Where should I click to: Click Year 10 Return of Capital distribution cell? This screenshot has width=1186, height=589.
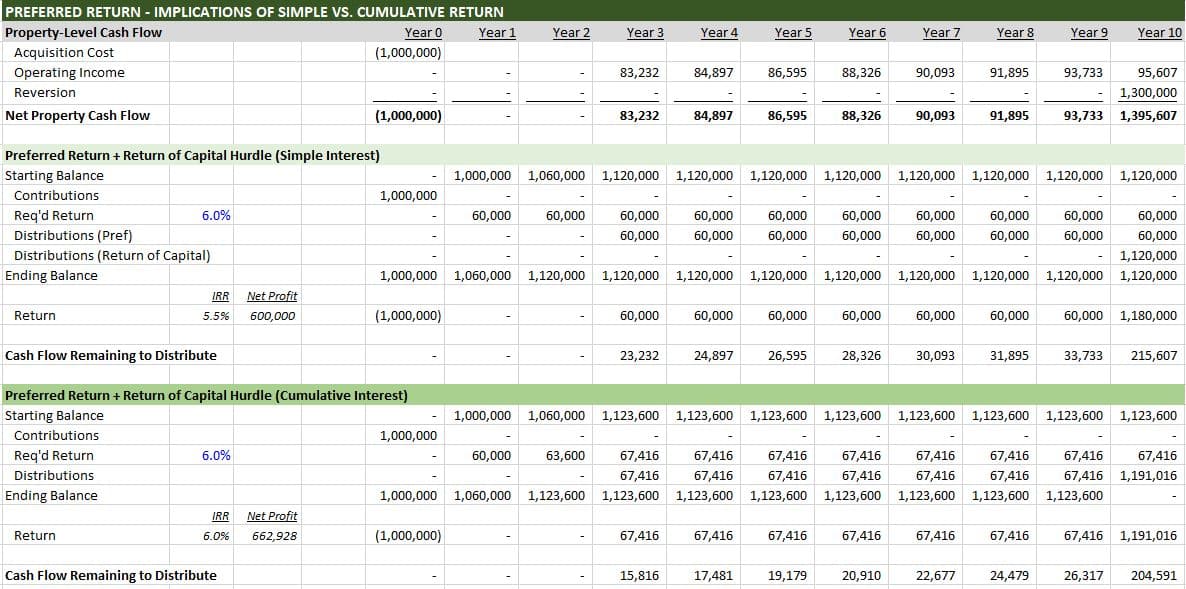[1148, 256]
